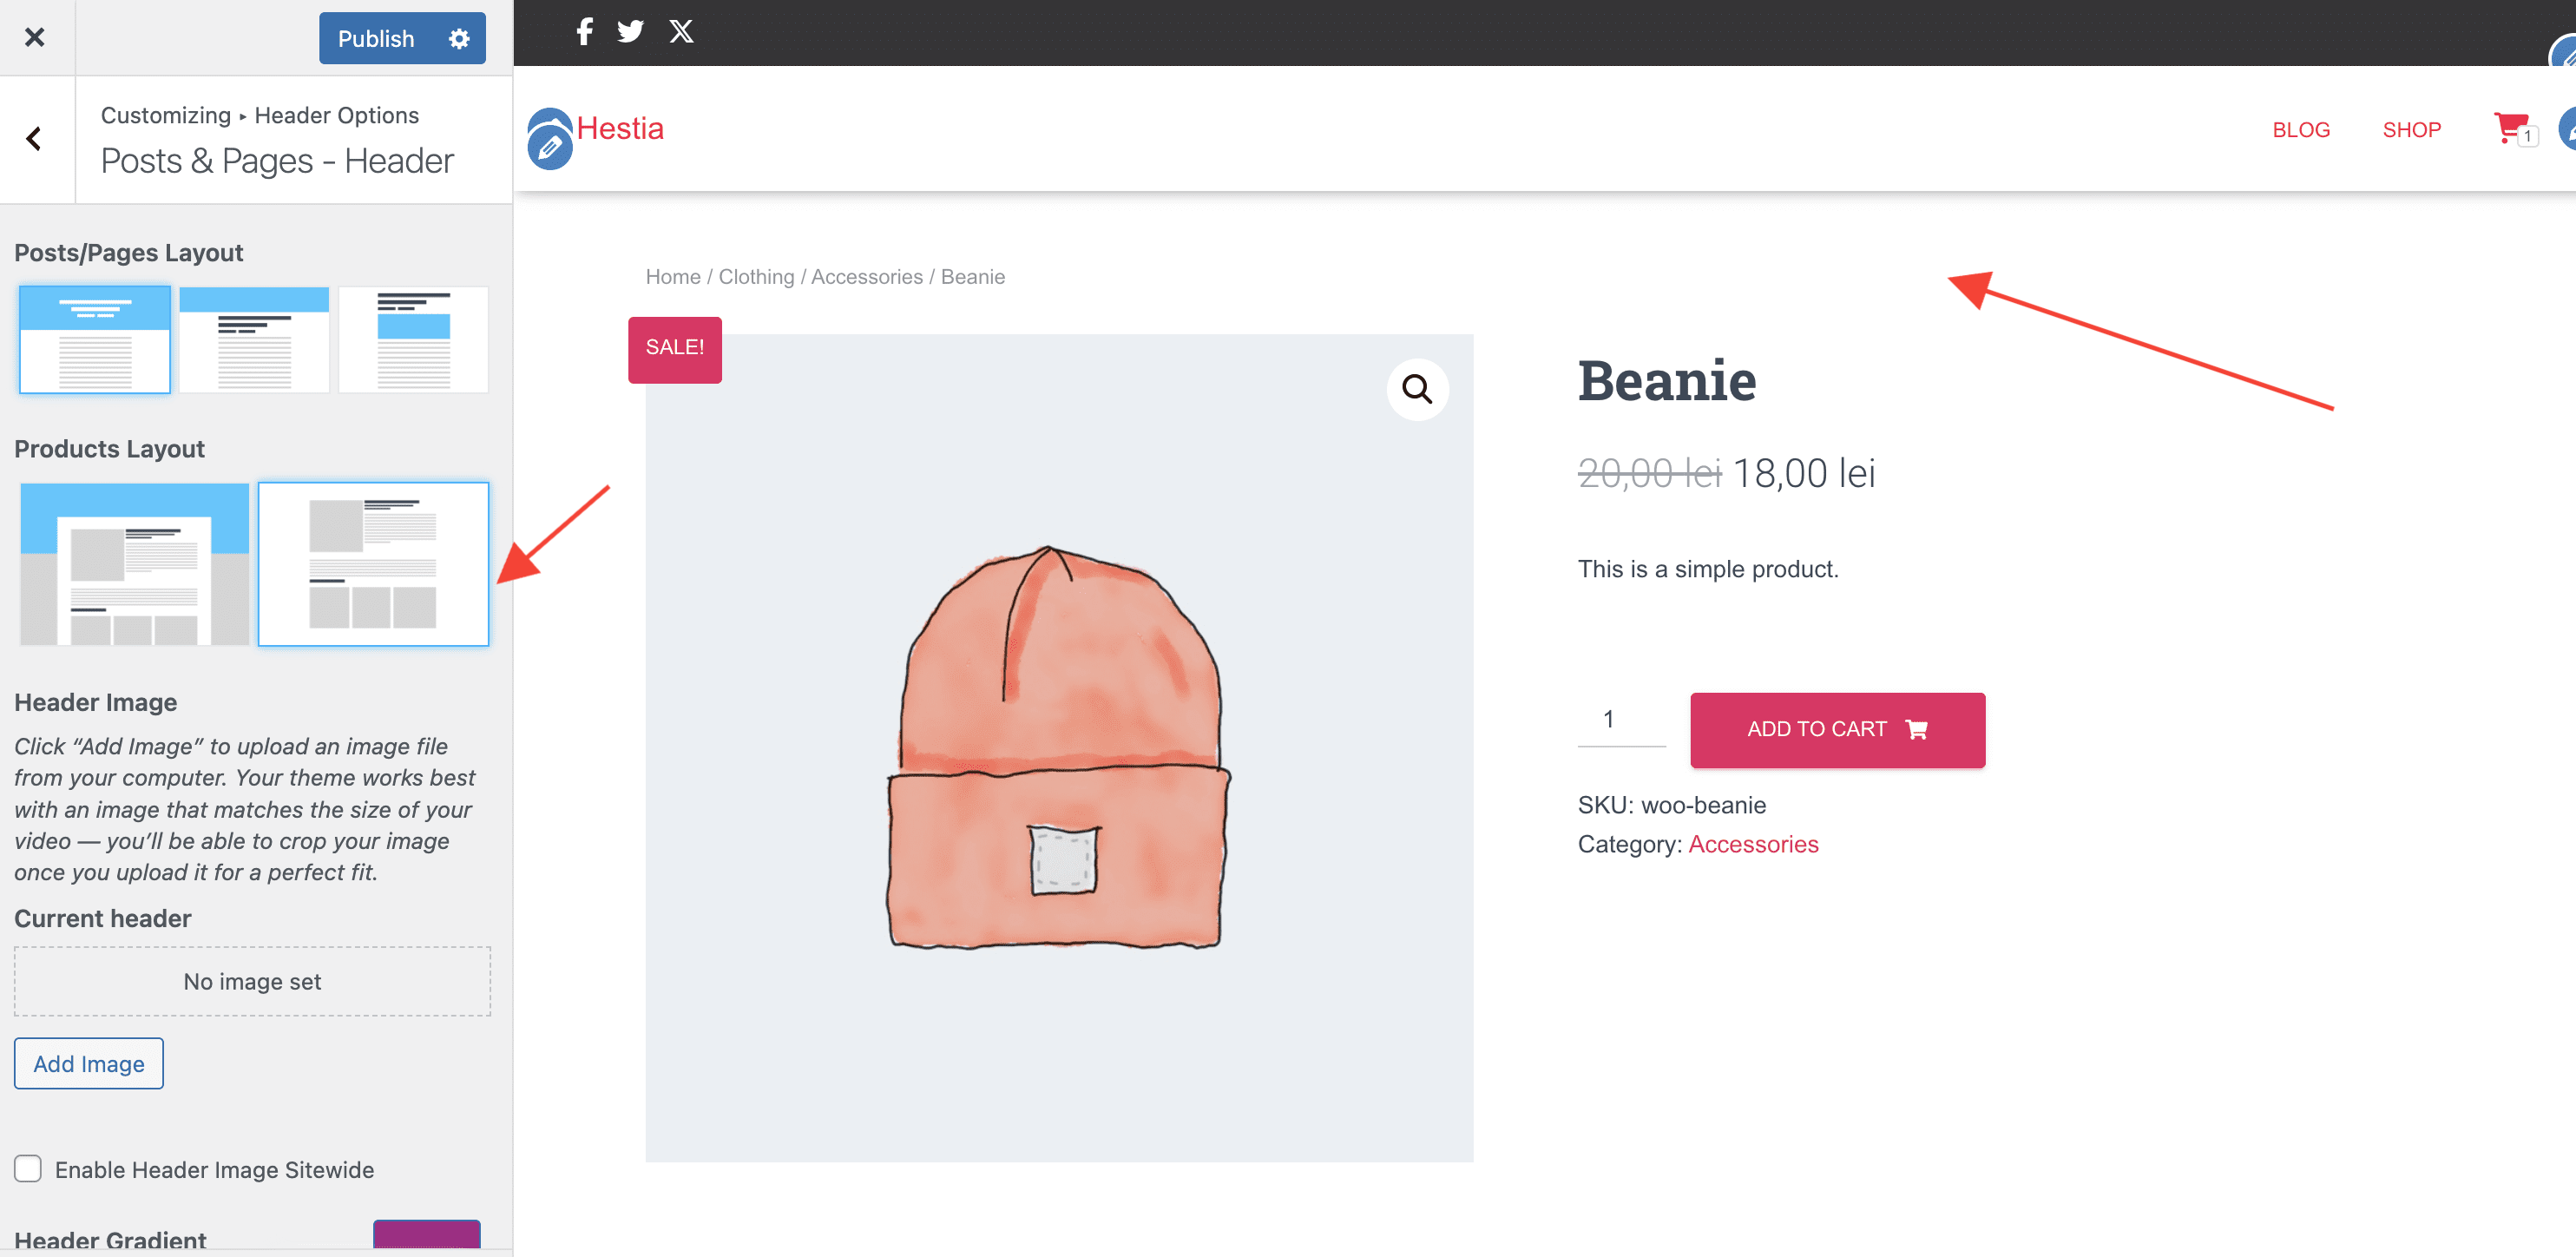
Task: Select third Posts/Pages layout option
Action: [413, 340]
